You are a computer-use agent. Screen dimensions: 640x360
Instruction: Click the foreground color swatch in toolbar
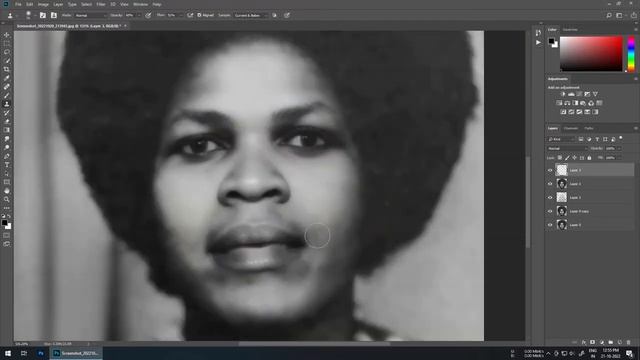coord(4,223)
